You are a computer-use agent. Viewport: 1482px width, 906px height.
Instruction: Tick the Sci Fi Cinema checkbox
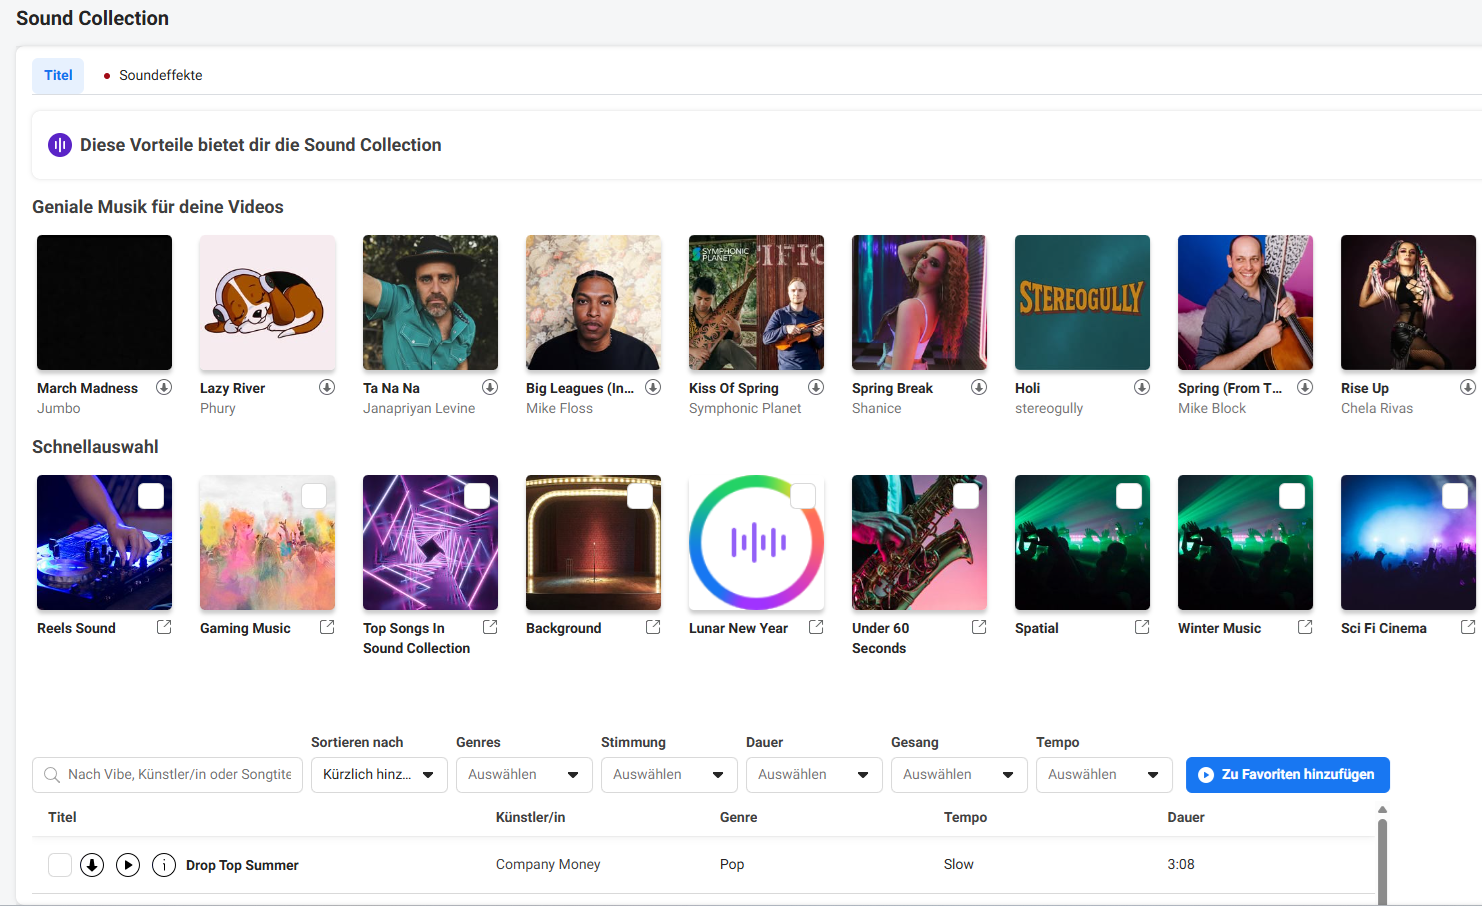(x=1455, y=496)
